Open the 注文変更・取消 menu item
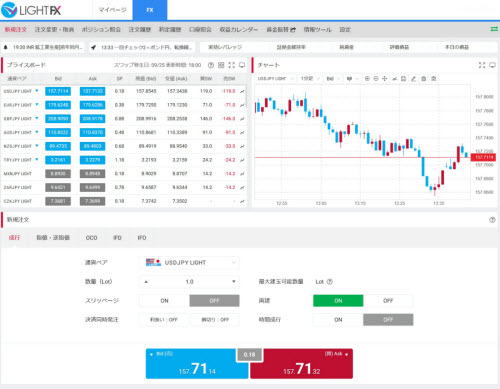500x389 pixels. coord(54,30)
